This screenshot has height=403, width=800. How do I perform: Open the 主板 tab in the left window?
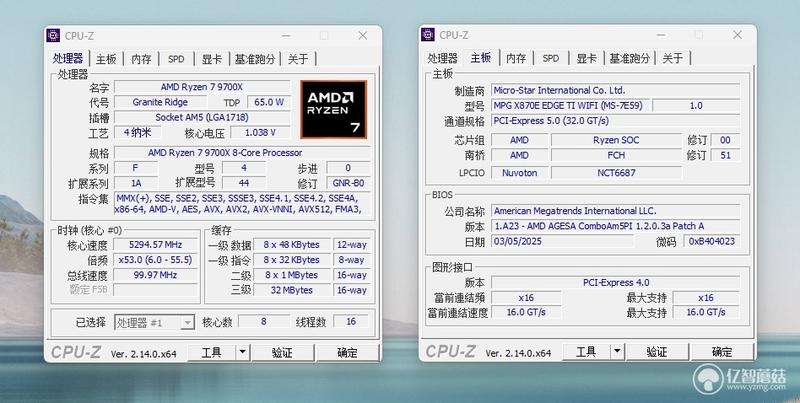click(106, 59)
